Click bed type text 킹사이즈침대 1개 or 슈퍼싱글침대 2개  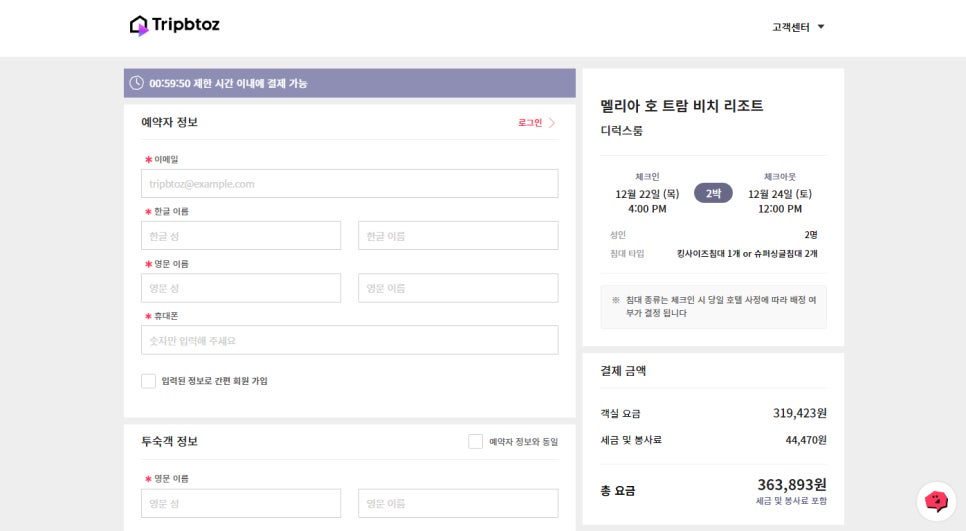pyautogui.click(x=747, y=253)
